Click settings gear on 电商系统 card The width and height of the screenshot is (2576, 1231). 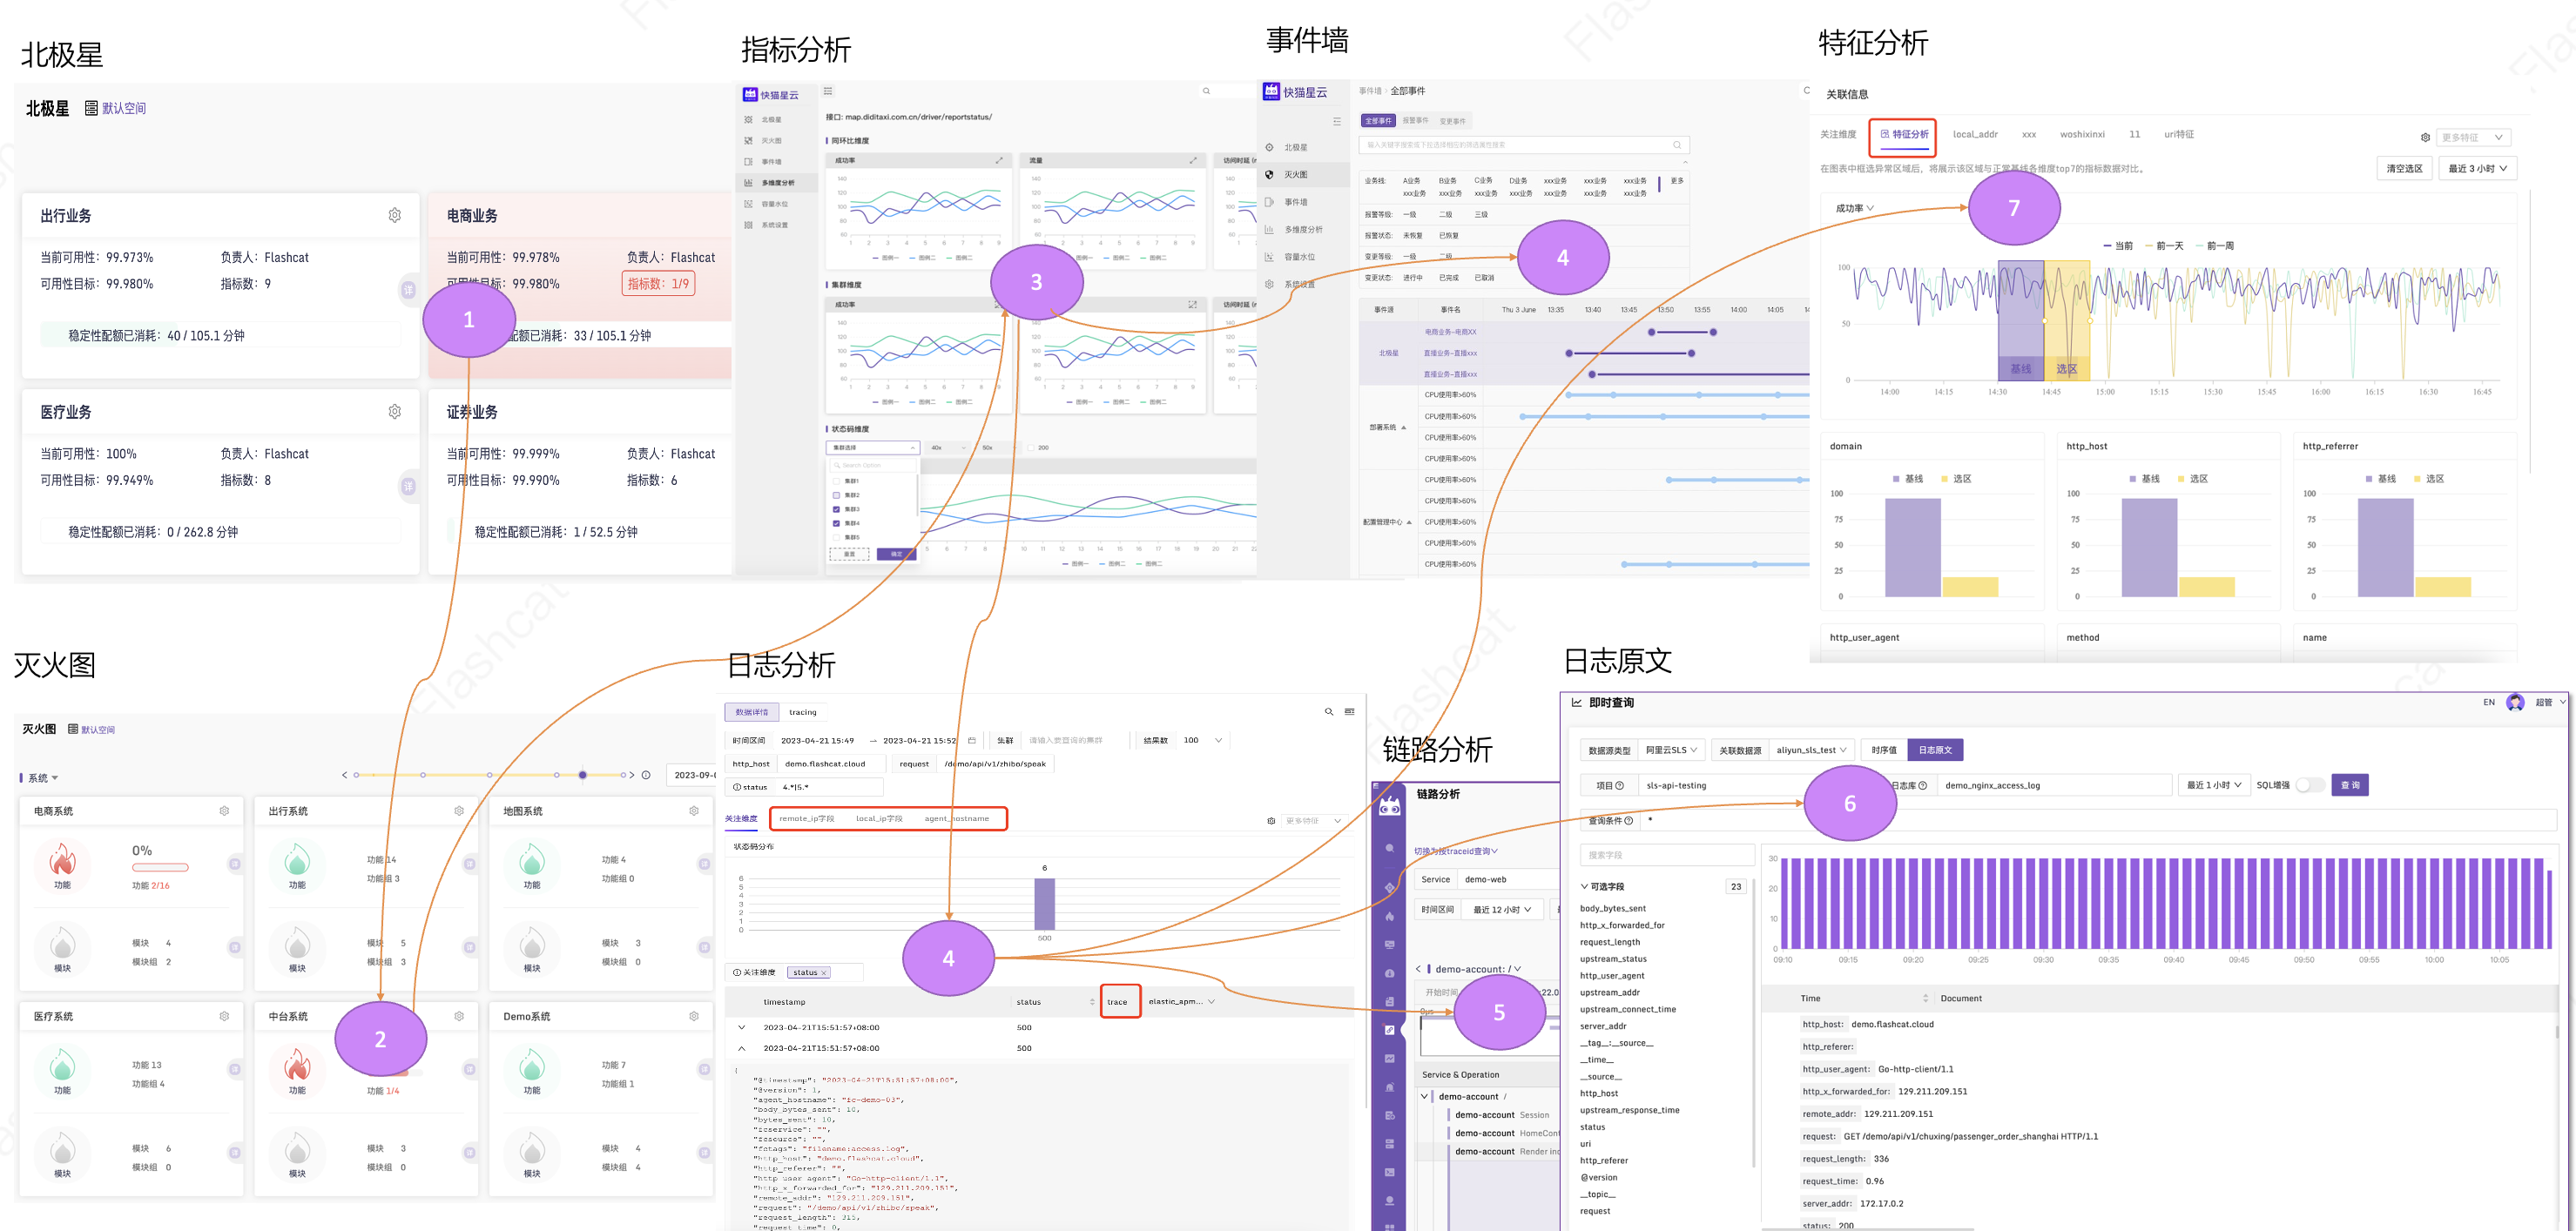pyautogui.click(x=224, y=811)
